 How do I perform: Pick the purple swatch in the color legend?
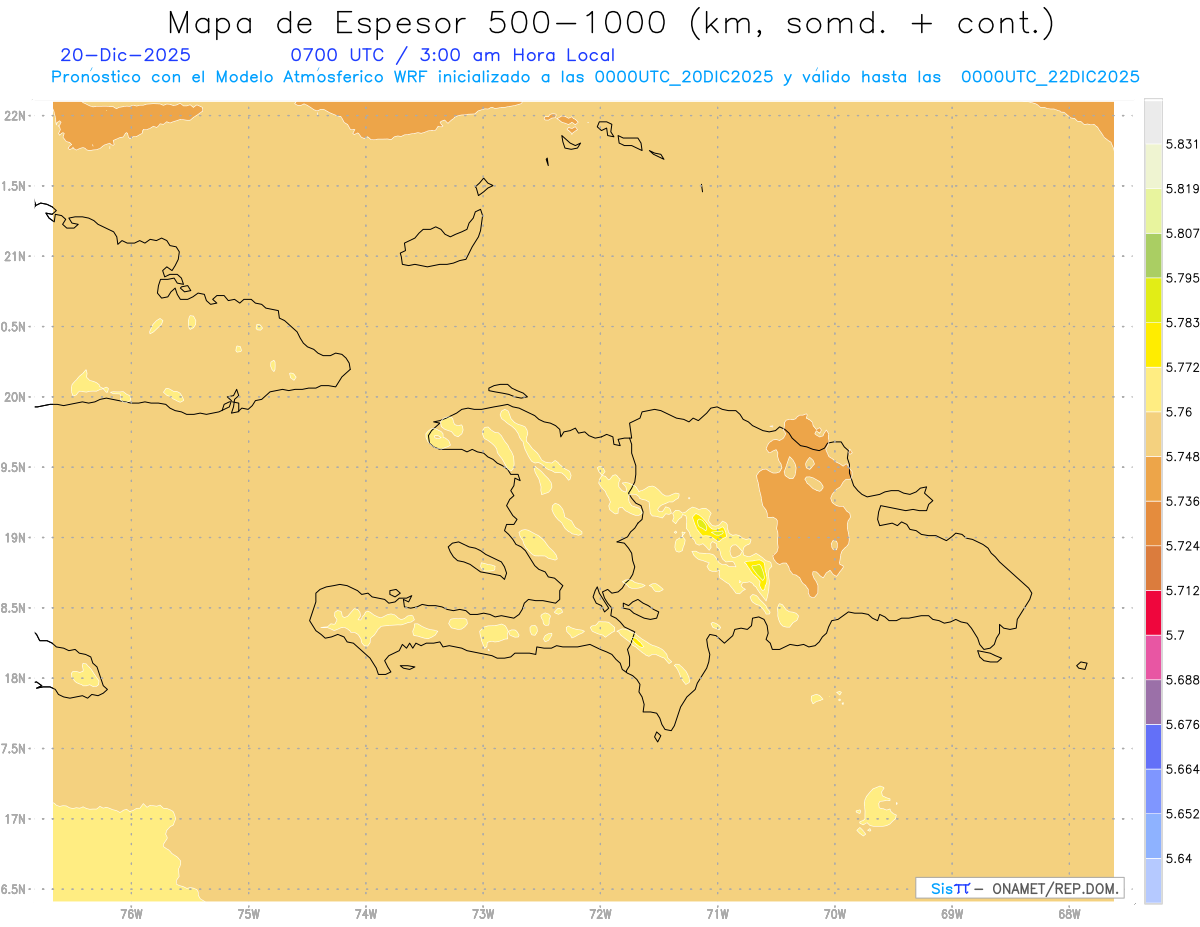[x=1153, y=701]
